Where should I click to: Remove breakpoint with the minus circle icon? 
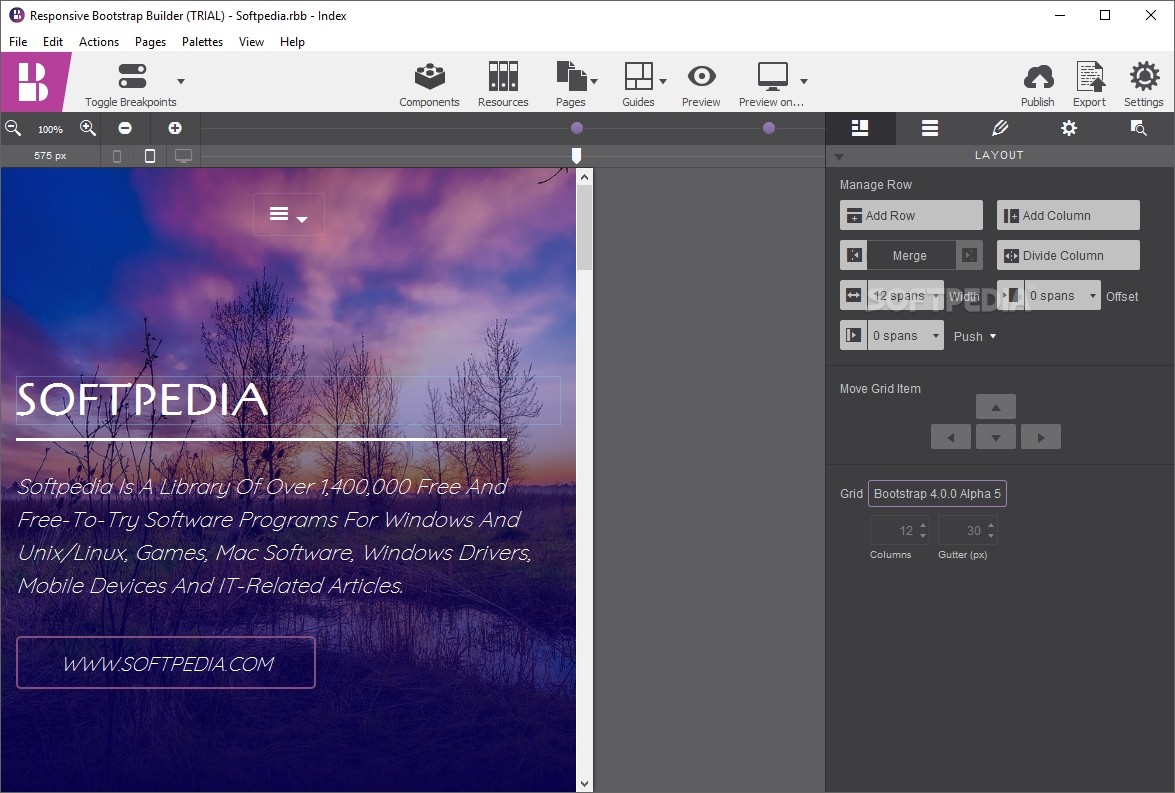pos(125,128)
